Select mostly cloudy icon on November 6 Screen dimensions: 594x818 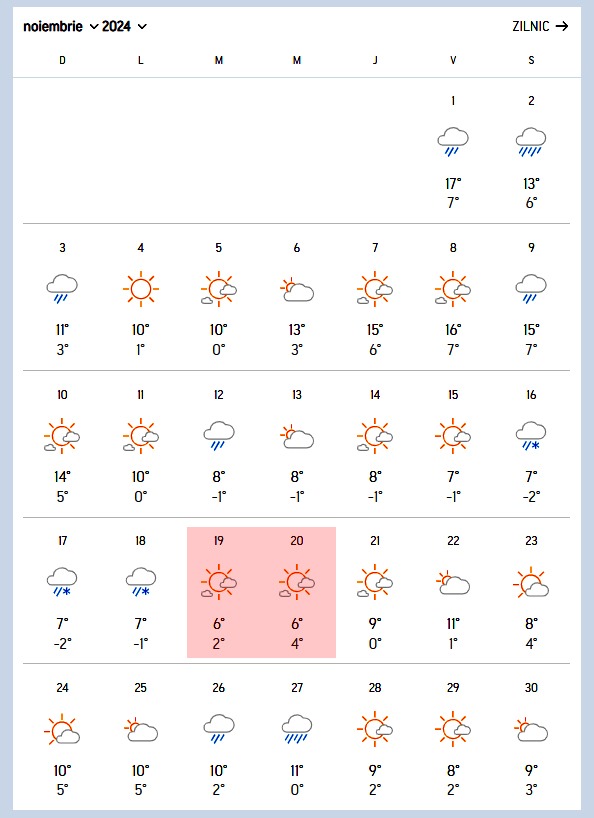tap(297, 290)
